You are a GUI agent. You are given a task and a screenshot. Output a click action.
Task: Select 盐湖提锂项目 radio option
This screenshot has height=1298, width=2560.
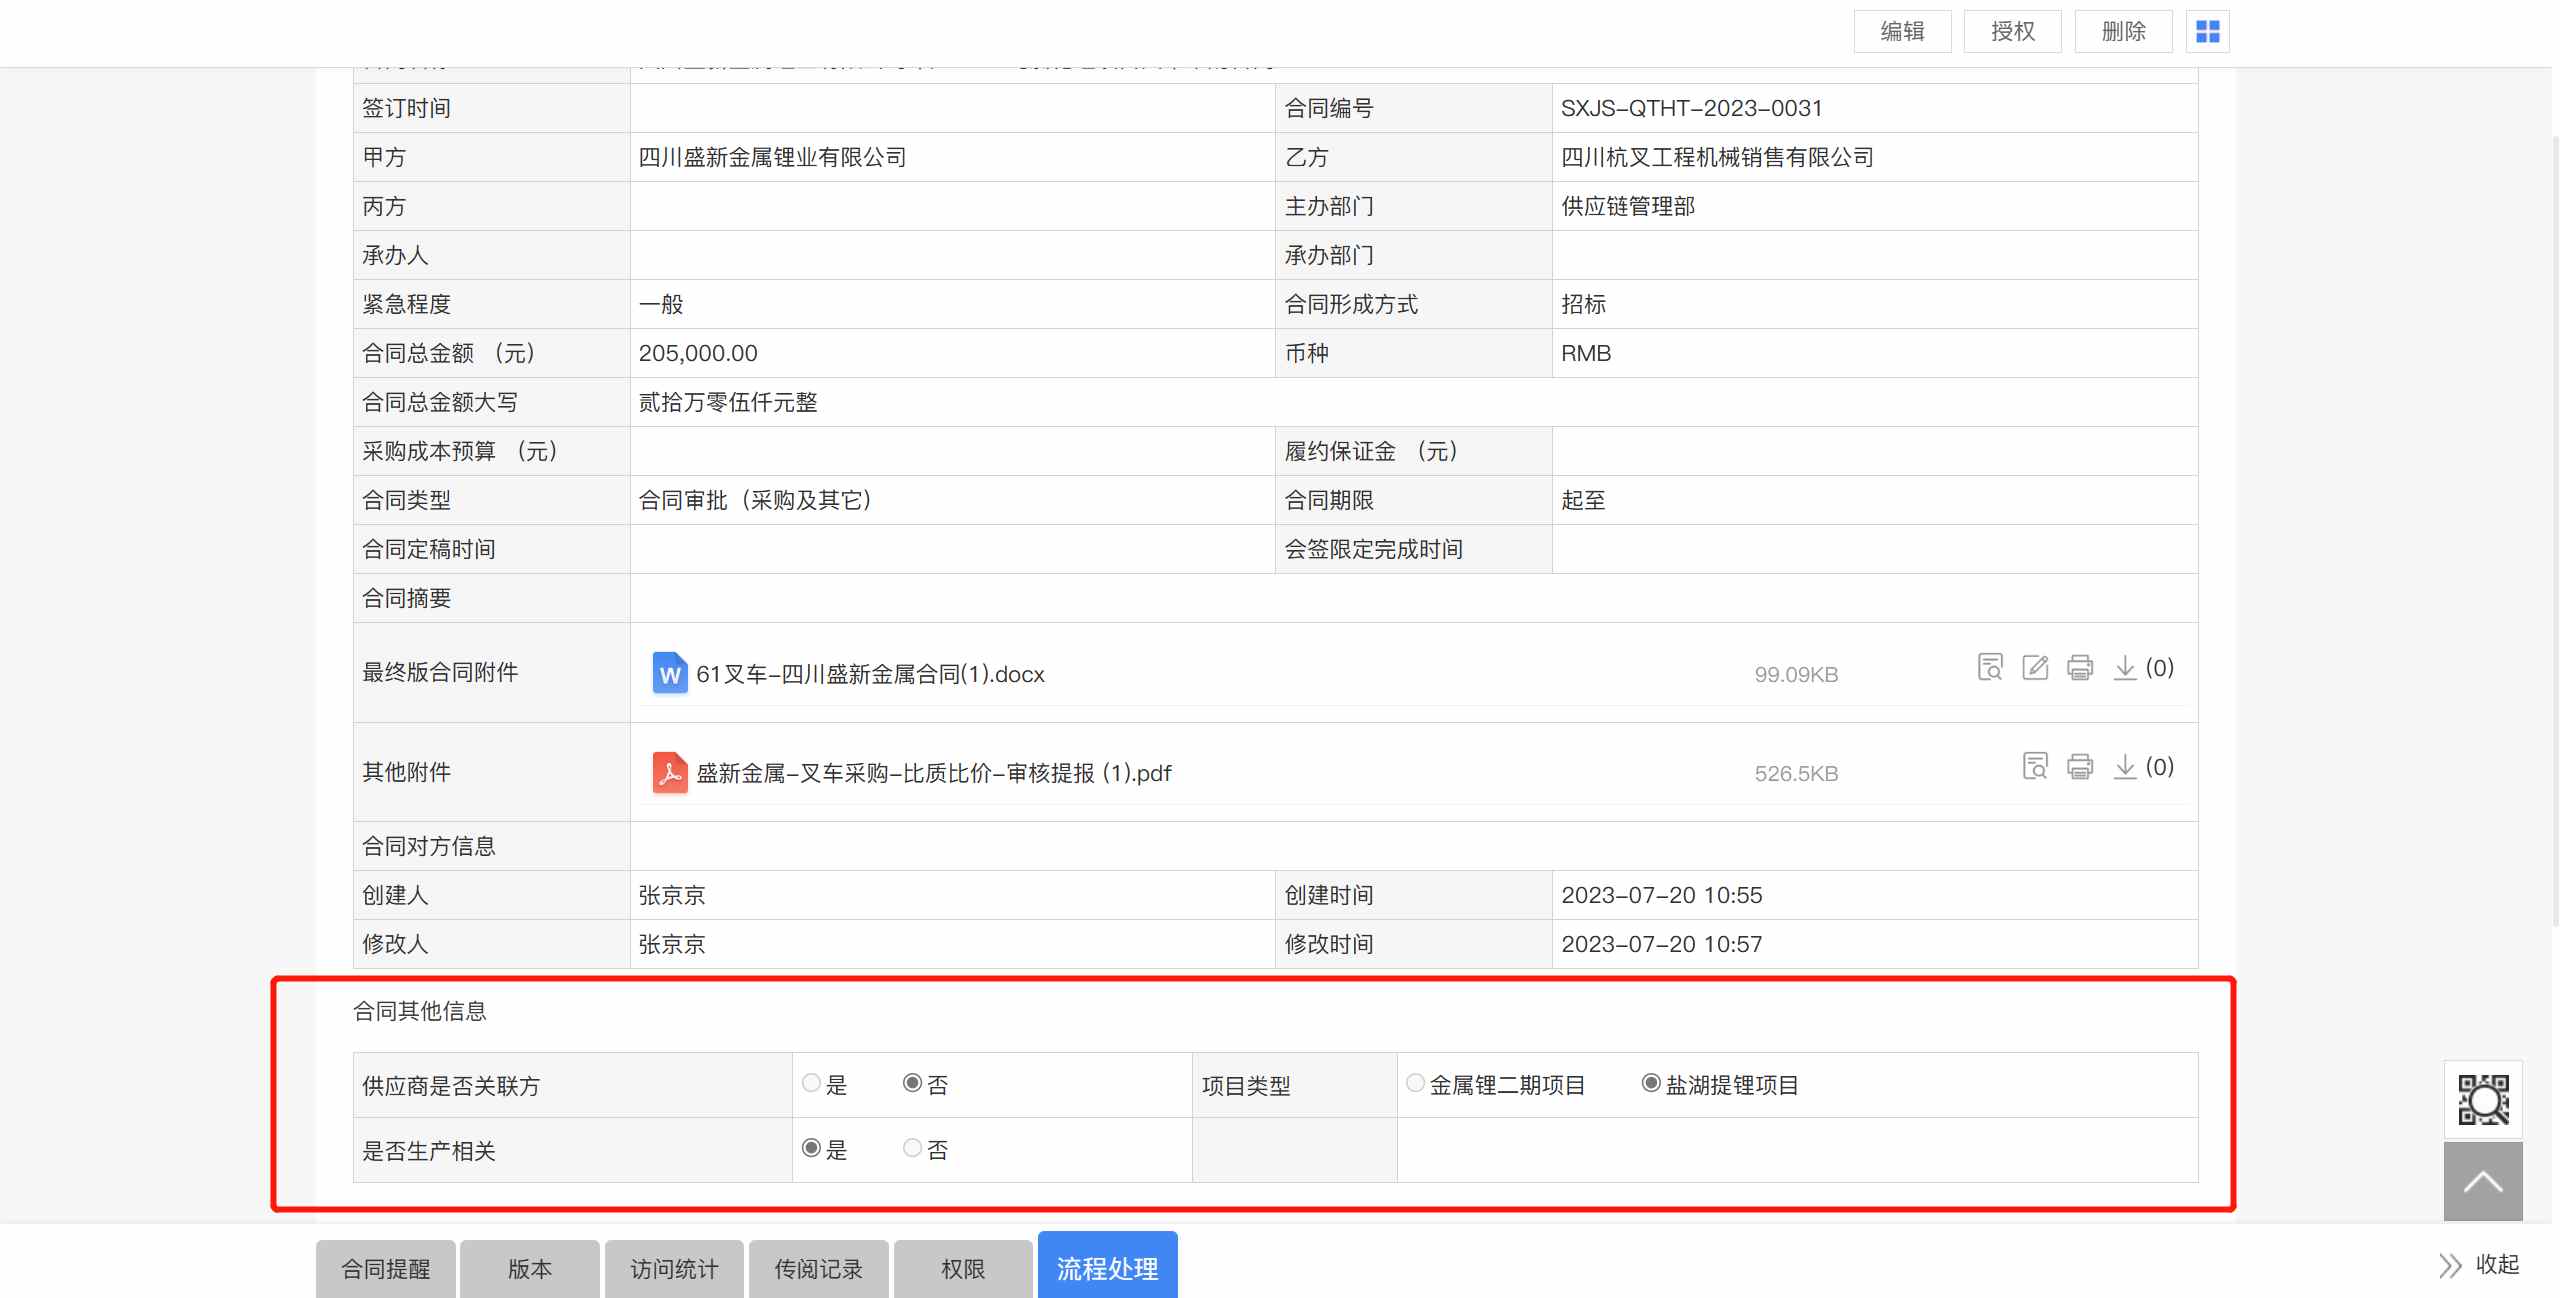pos(1651,1083)
